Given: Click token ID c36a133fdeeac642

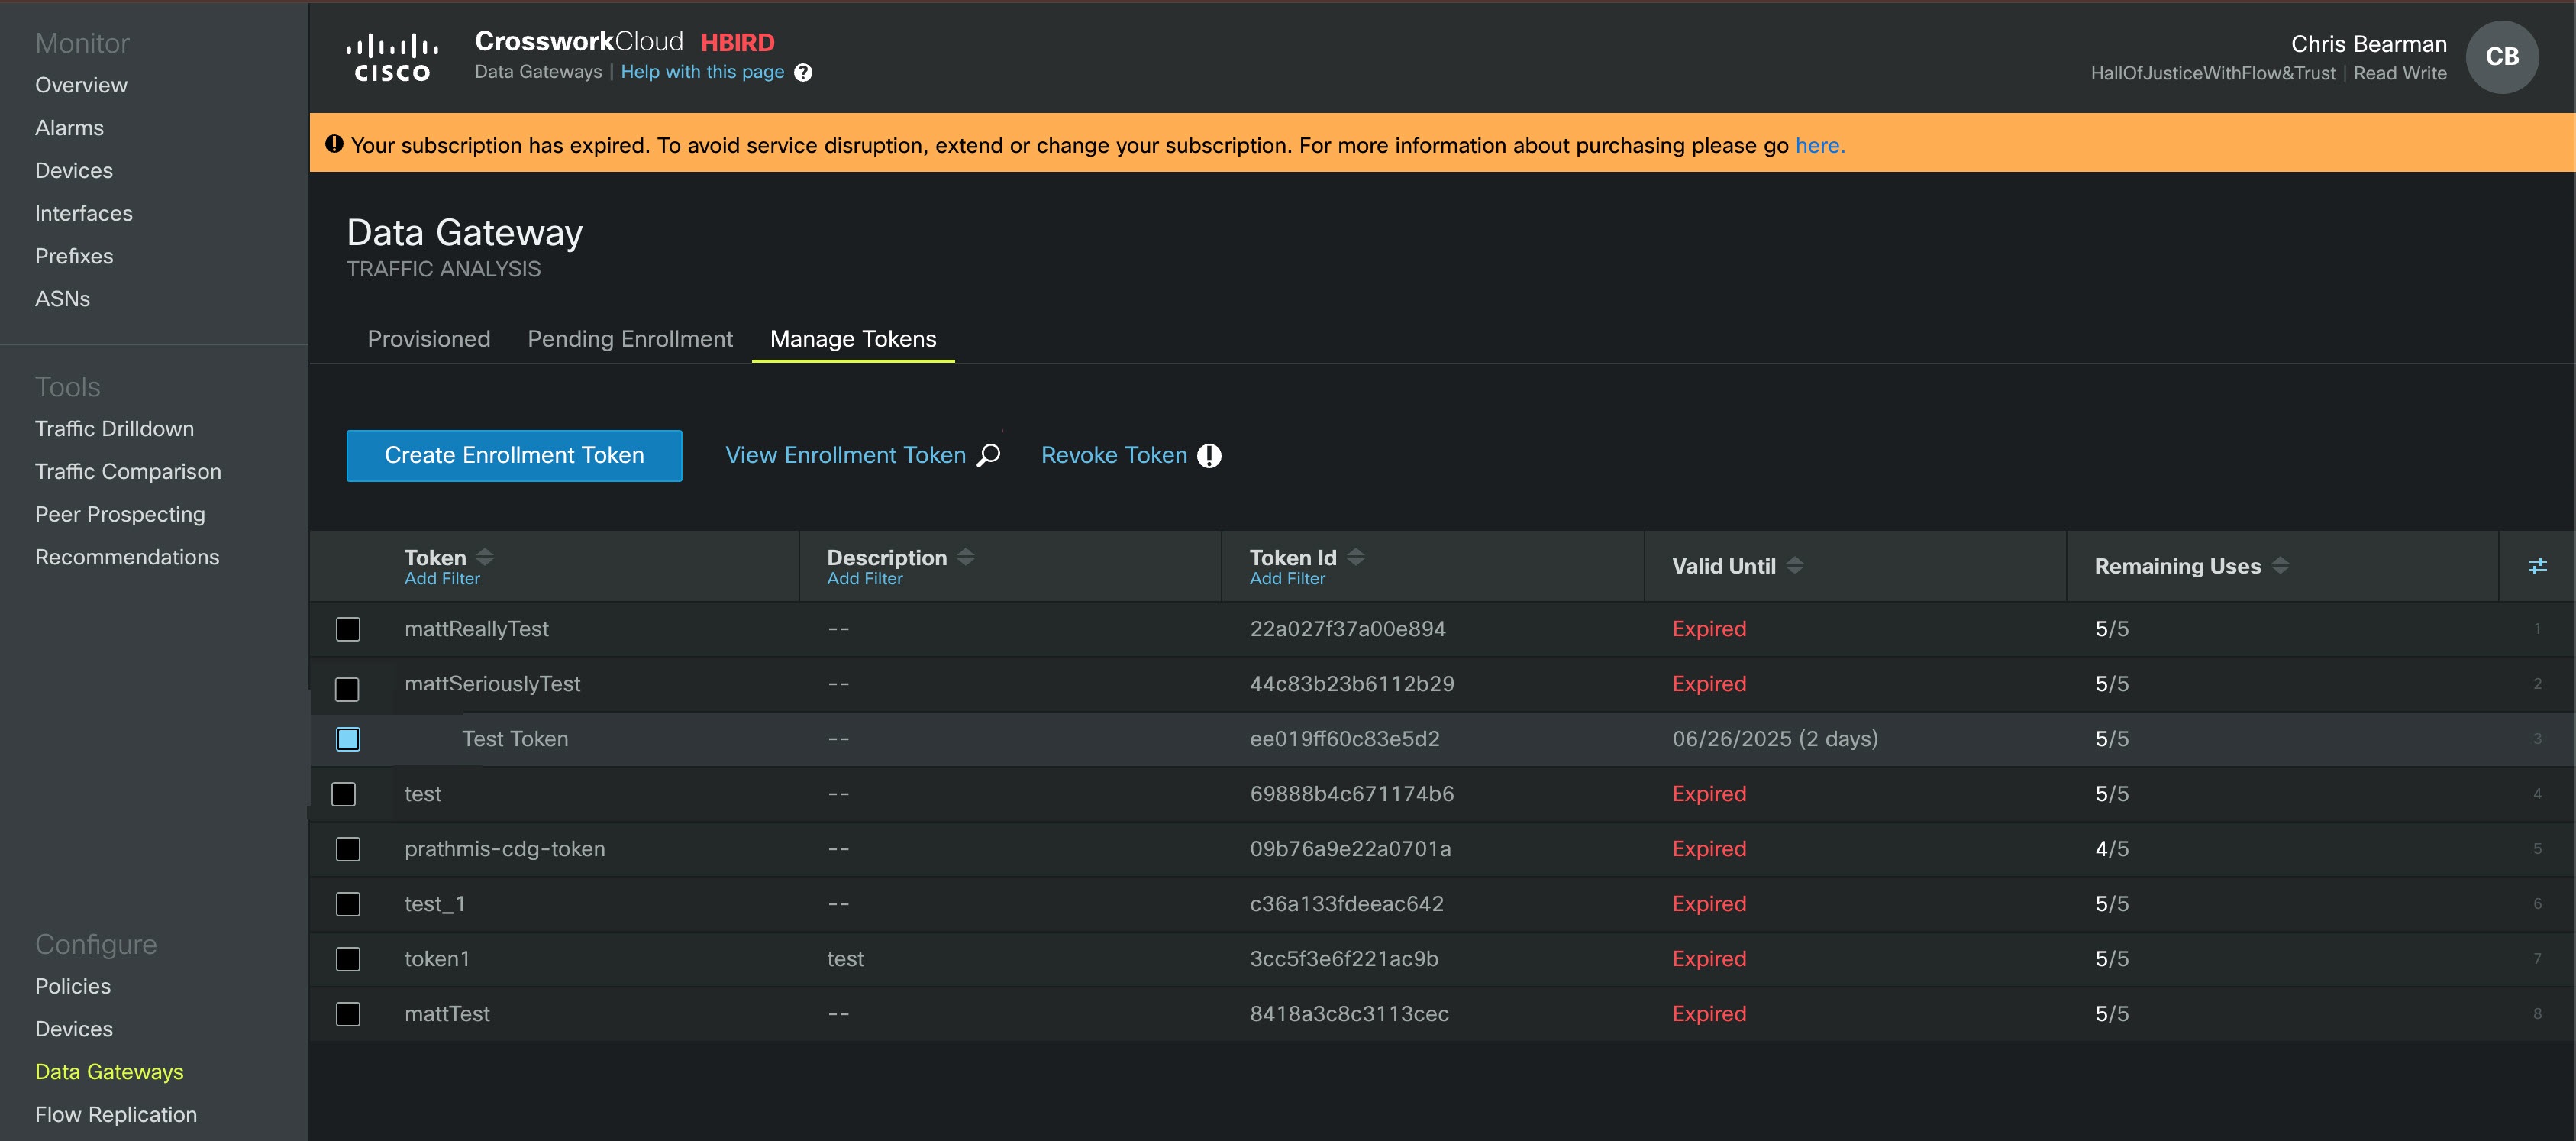Looking at the screenshot, I should pos(1346,904).
